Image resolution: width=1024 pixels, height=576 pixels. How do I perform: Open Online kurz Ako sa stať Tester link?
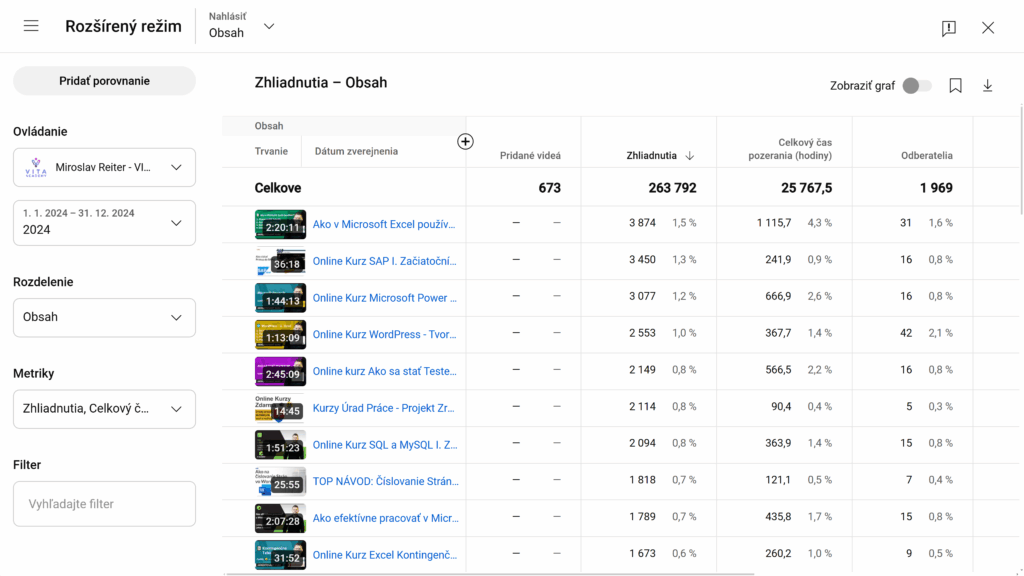pos(384,371)
